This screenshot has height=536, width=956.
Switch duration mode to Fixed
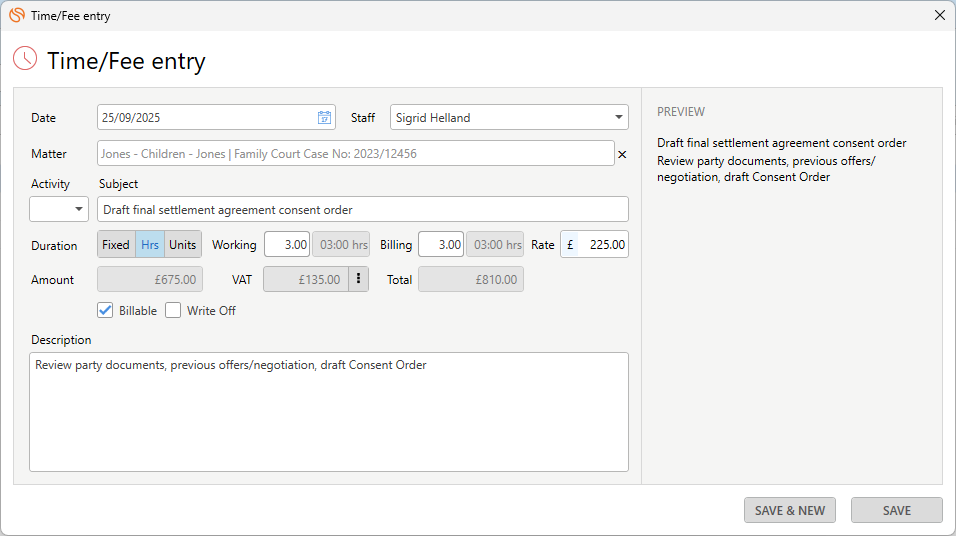pos(116,245)
